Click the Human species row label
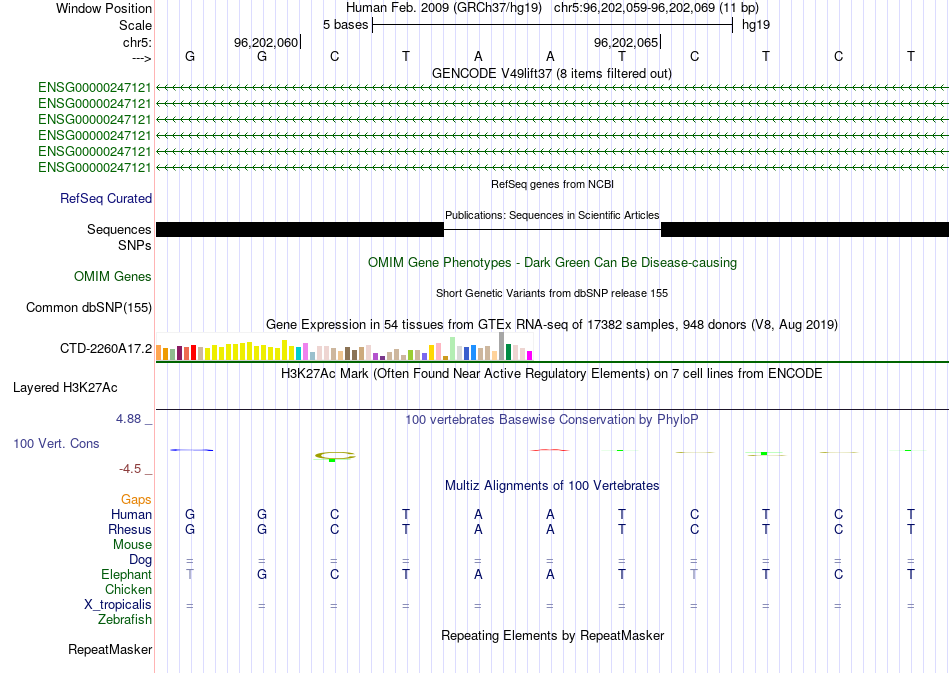 click(x=131, y=515)
